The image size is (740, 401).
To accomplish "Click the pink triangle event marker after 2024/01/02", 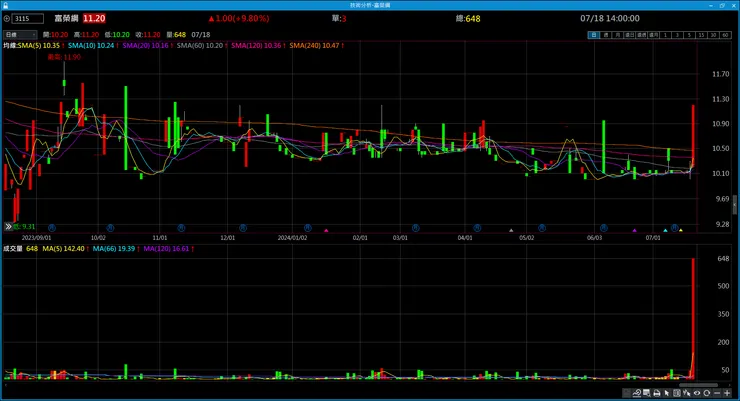I will coord(326,230).
